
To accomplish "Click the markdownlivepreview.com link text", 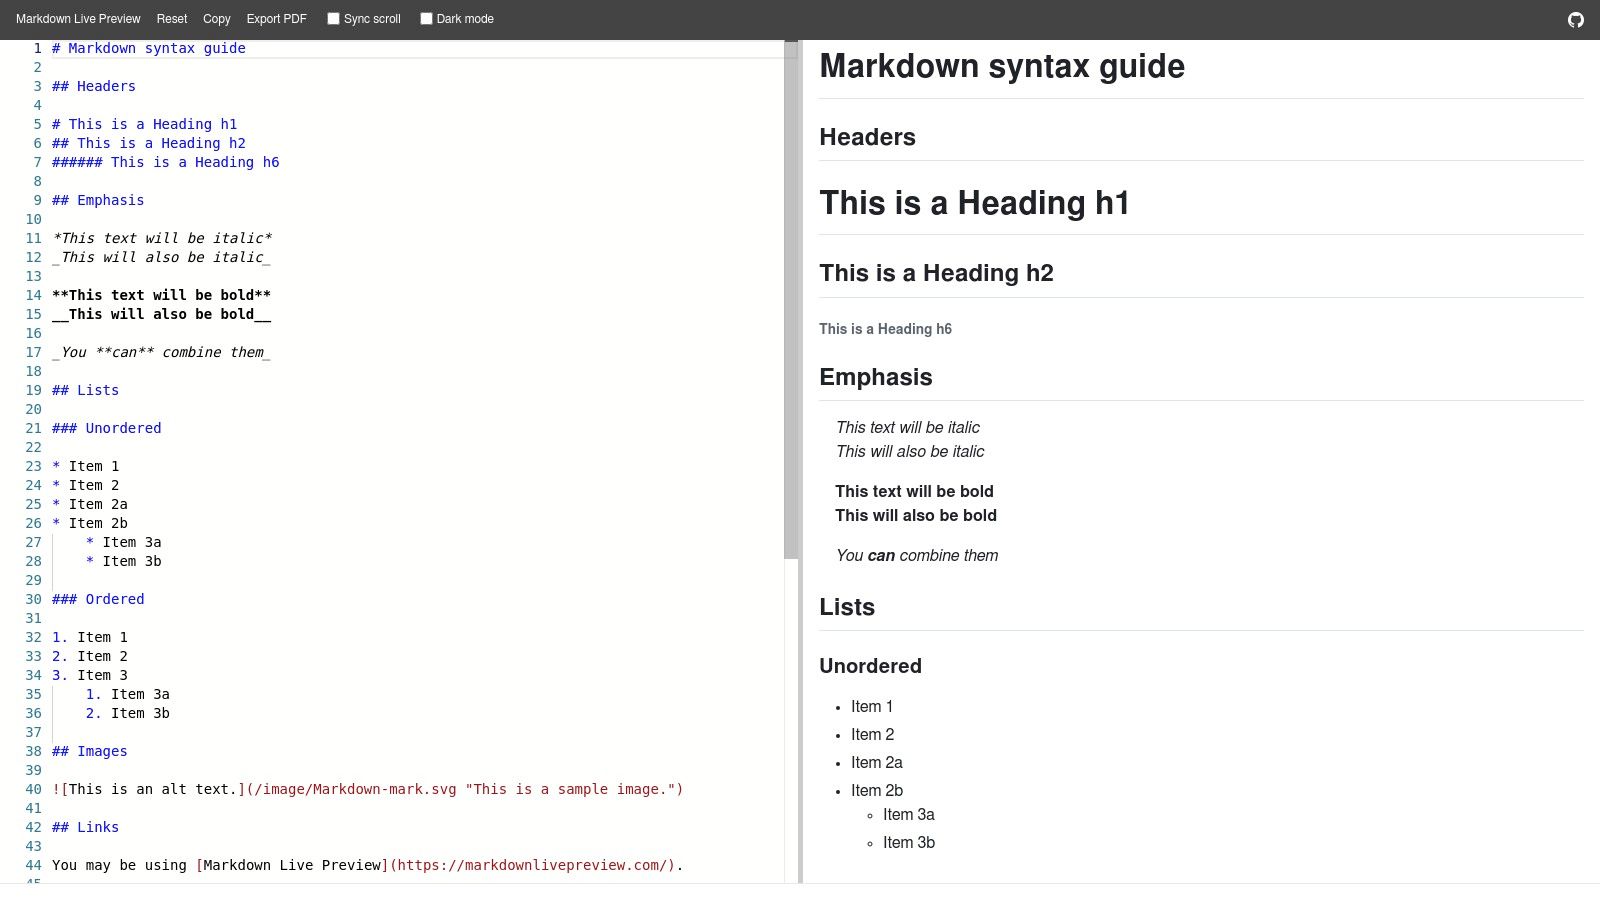I will click(534, 865).
